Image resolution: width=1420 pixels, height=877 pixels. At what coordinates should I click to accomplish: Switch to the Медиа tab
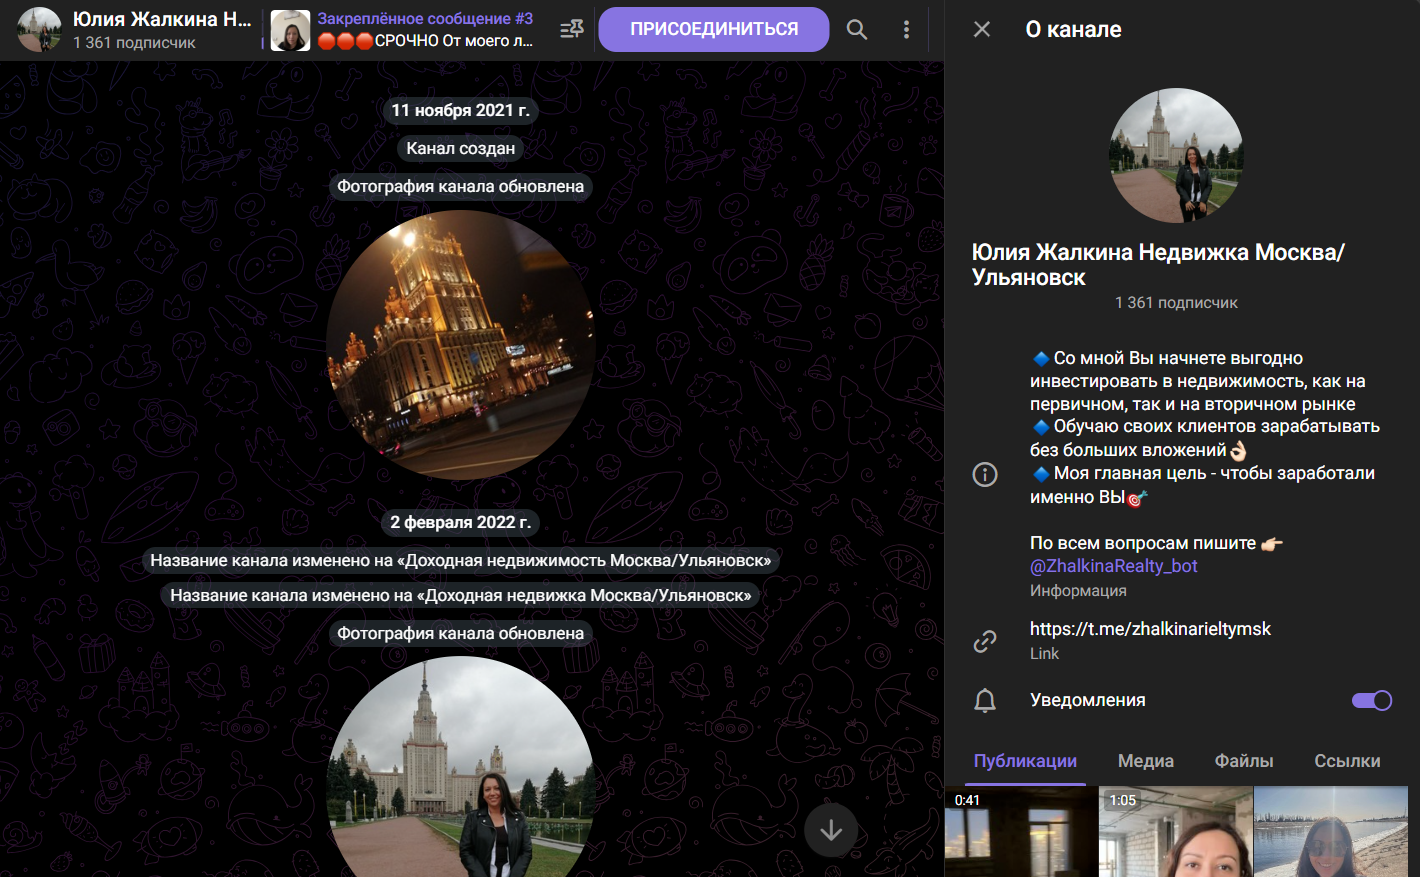pos(1145,761)
